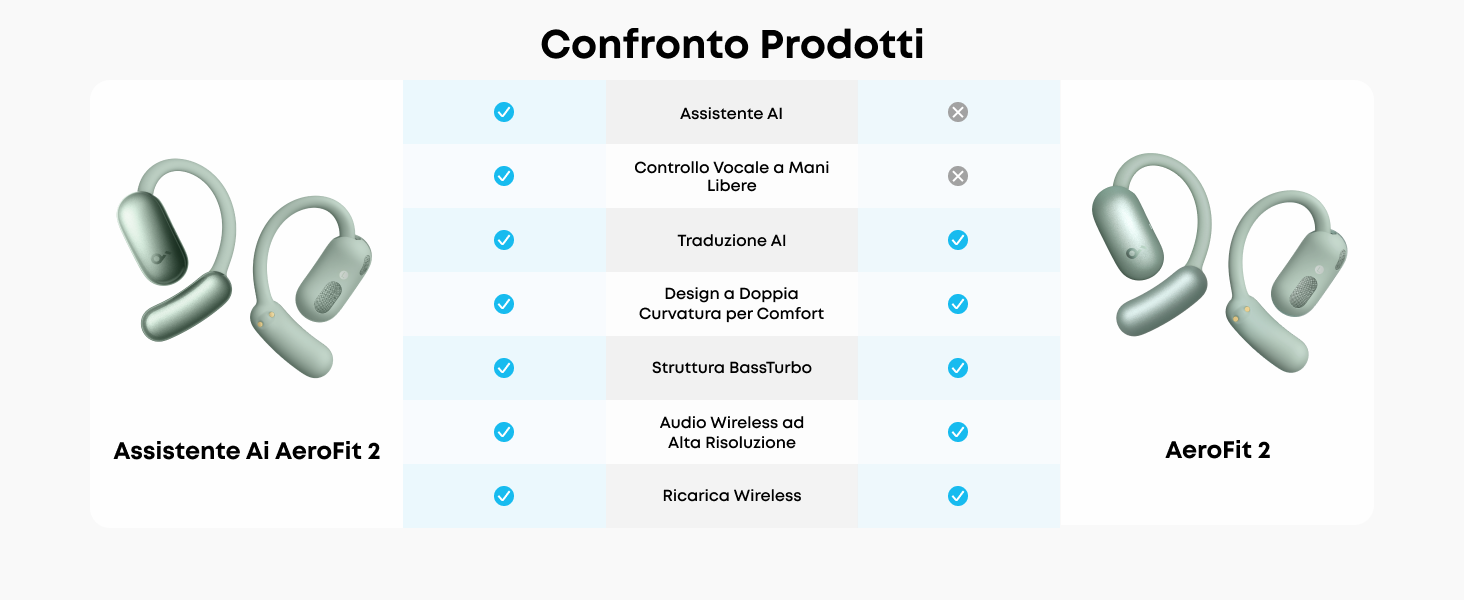Click the Confronto Prodotti heading
Viewport: 1464px width, 600px height.
coord(732,44)
